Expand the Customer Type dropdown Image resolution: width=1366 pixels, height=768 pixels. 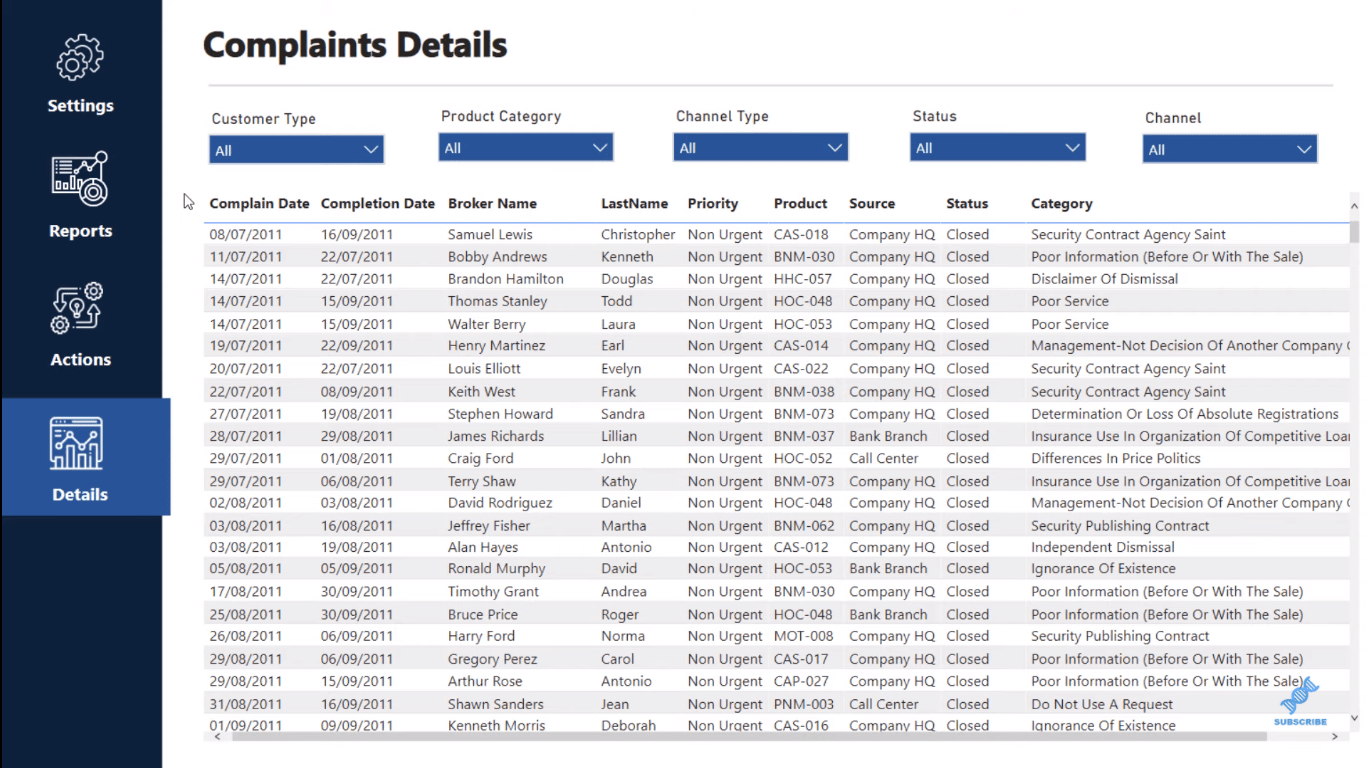pos(296,150)
